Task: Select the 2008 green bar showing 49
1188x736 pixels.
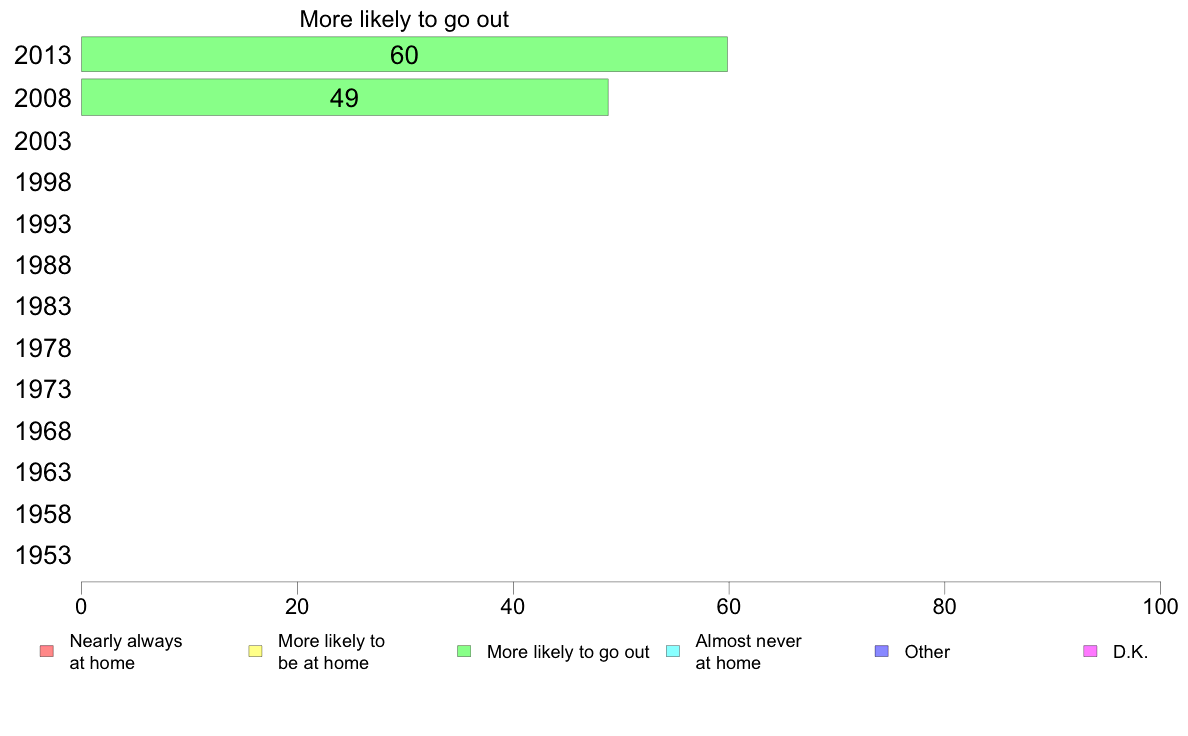Action: [x=345, y=97]
